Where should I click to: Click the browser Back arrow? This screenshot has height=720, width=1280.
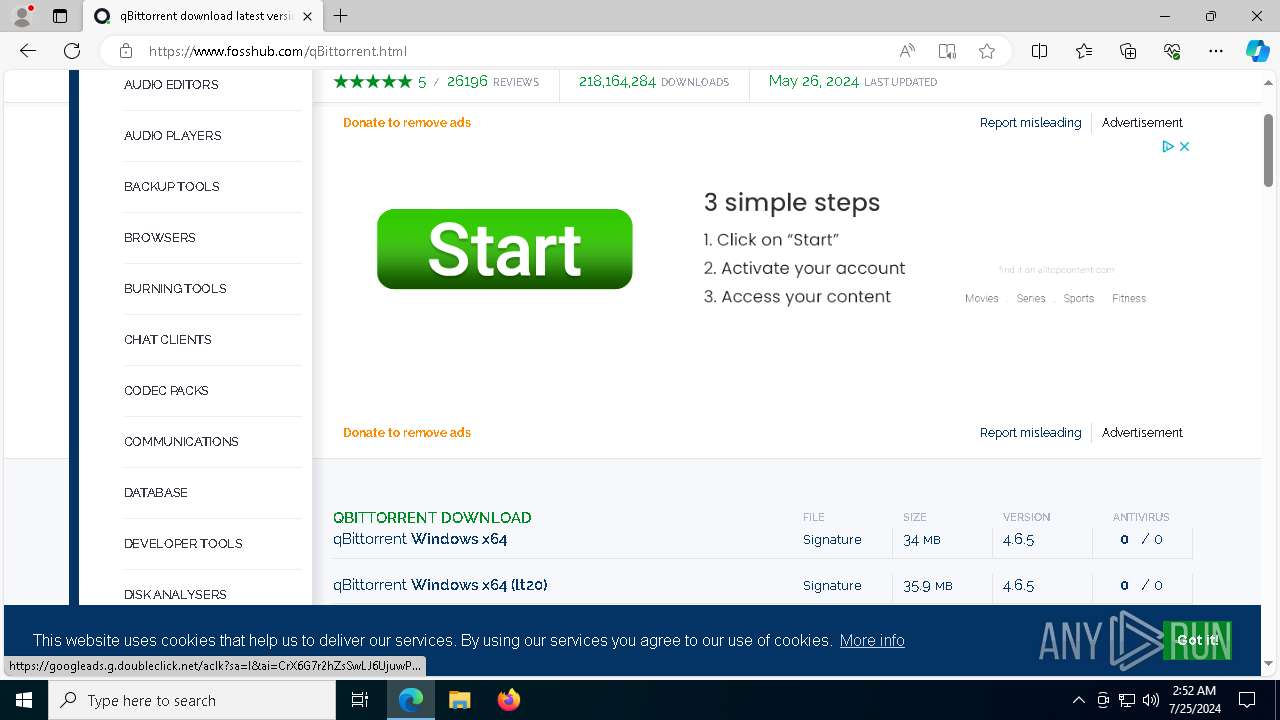click(28, 51)
